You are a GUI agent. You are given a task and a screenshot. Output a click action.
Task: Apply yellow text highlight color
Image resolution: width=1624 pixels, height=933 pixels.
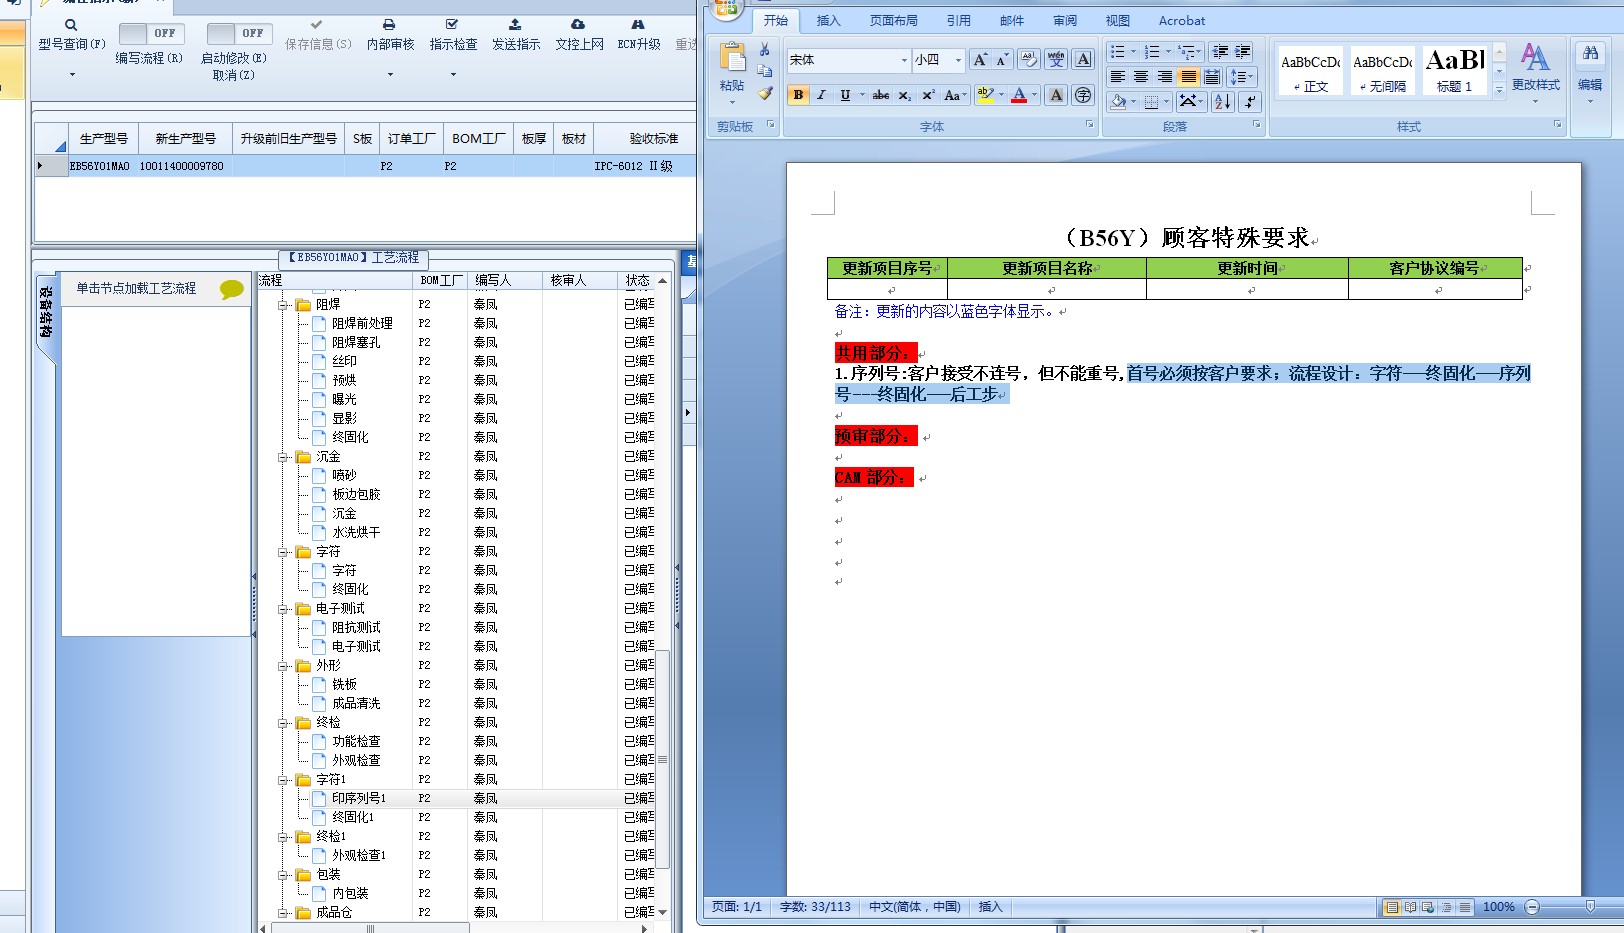[x=985, y=95]
